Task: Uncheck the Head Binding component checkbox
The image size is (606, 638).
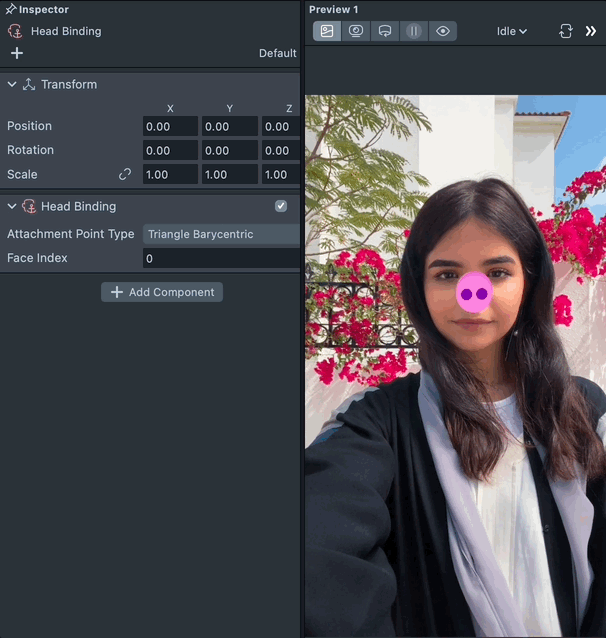Action: [281, 206]
